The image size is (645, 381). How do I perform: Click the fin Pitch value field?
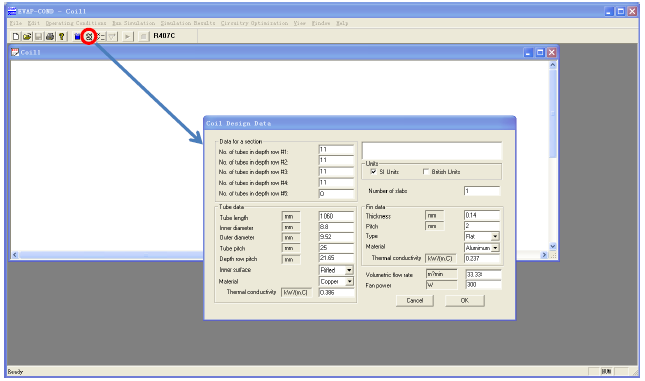tap(482, 226)
